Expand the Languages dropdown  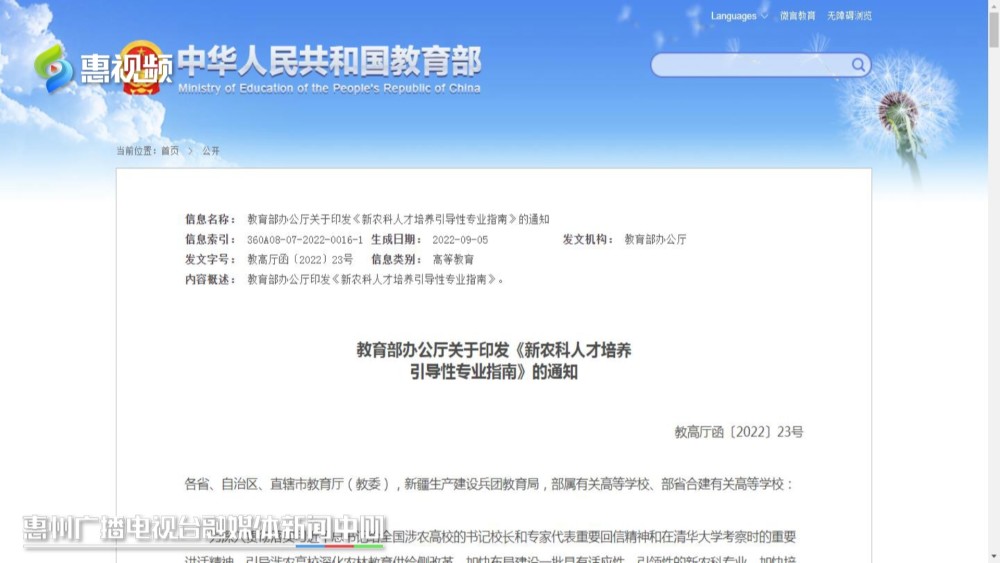739,16
